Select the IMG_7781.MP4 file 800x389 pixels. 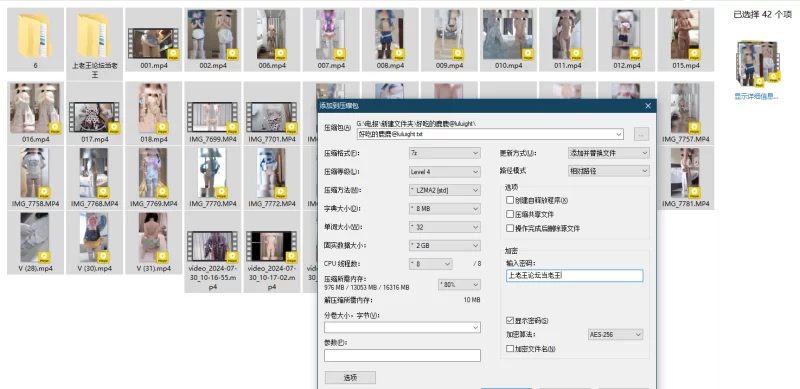[x=686, y=178]
